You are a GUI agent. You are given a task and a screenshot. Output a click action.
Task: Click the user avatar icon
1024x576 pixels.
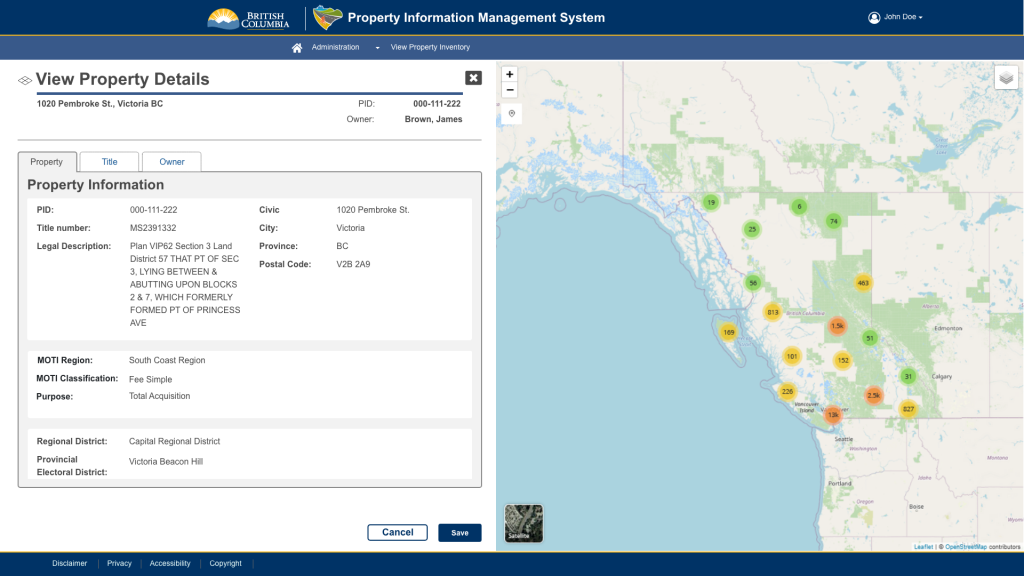coord(874,17)
